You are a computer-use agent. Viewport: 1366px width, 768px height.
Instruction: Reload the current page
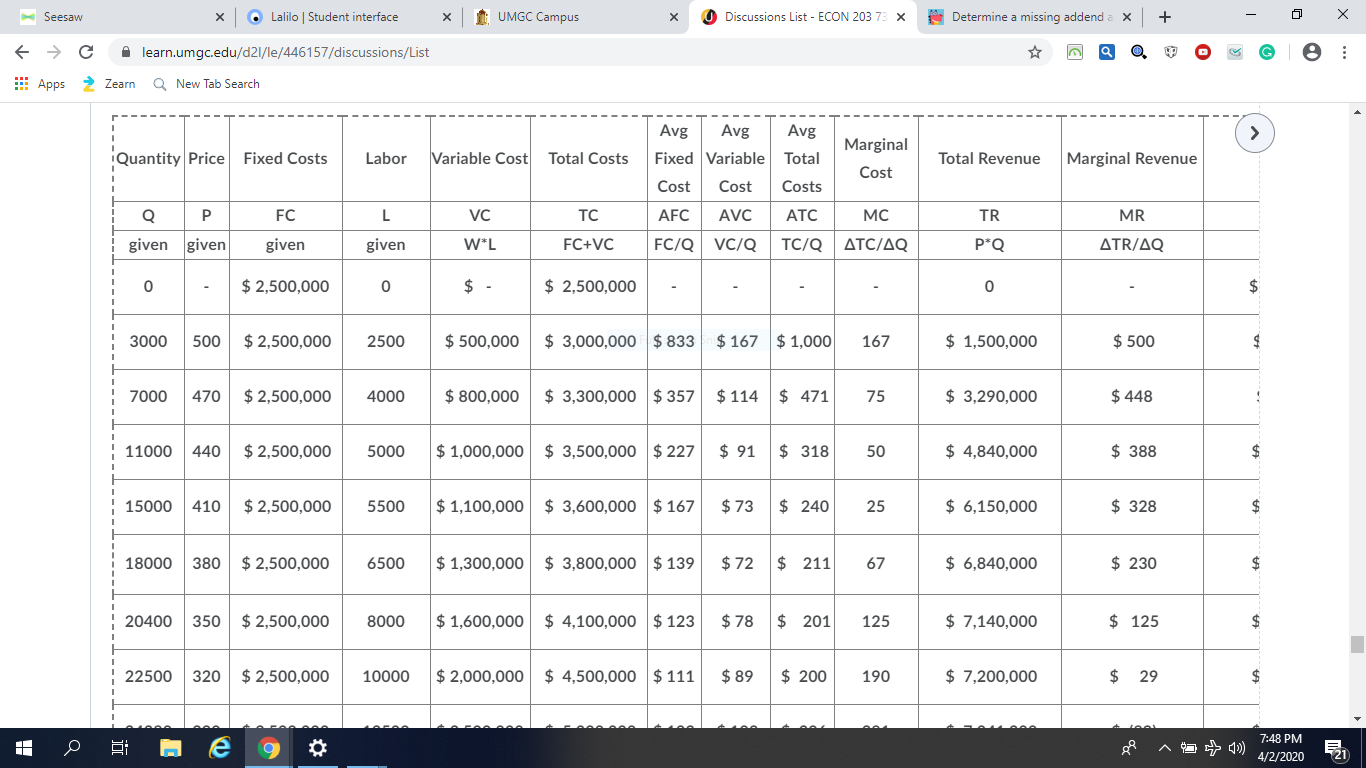tap(86, 52)
